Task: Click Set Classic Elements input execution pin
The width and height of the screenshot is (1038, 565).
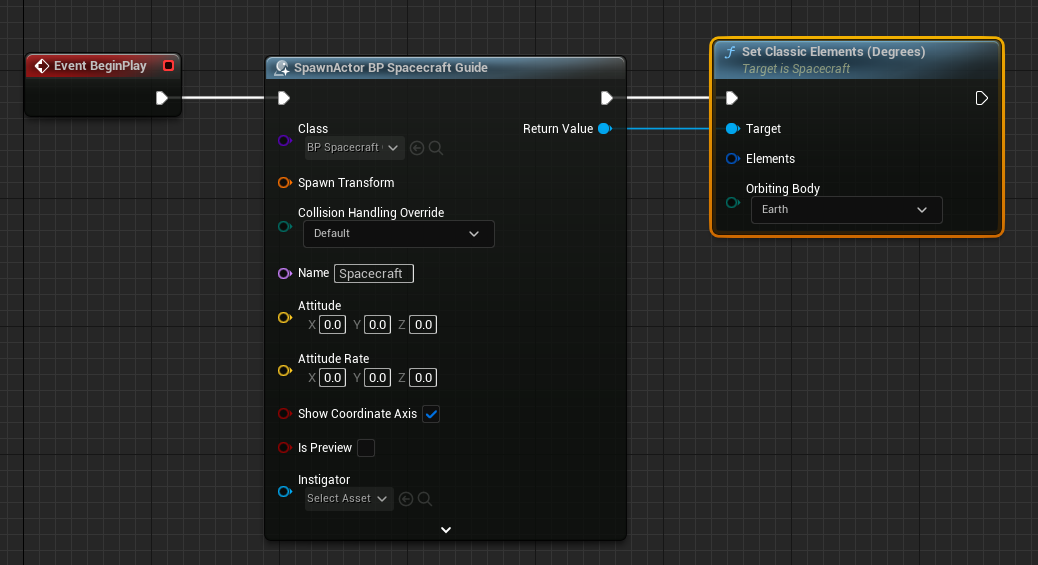Action: [x=731, y=98]
